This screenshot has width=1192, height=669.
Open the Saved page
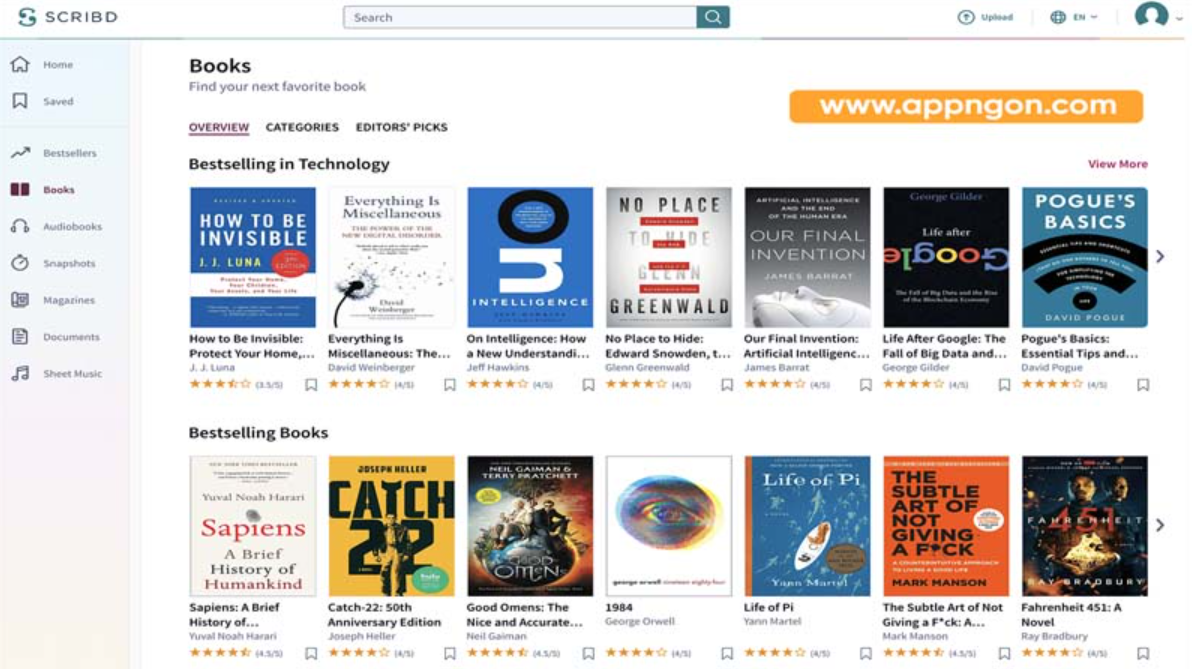click(x=60, y=100)
